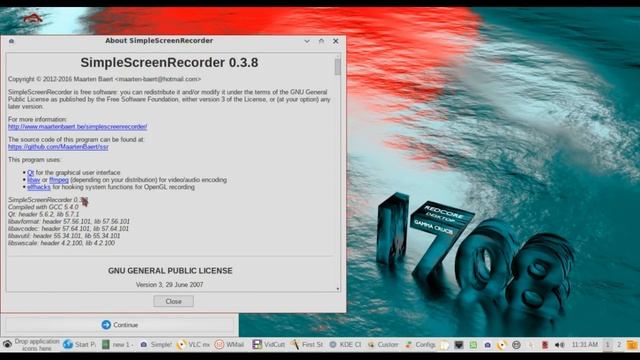Switch to virtual desktop 1 in pager

click(607, 345)
